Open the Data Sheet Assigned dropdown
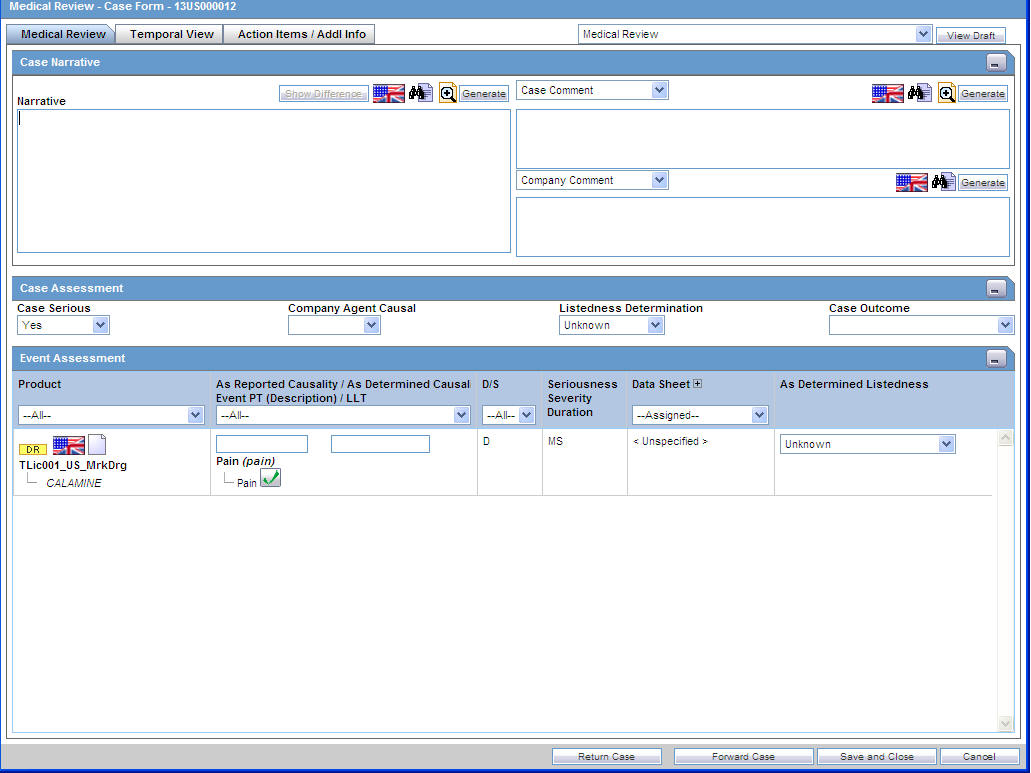Screen dimensions: 1031x773 (x=759, y=415)
